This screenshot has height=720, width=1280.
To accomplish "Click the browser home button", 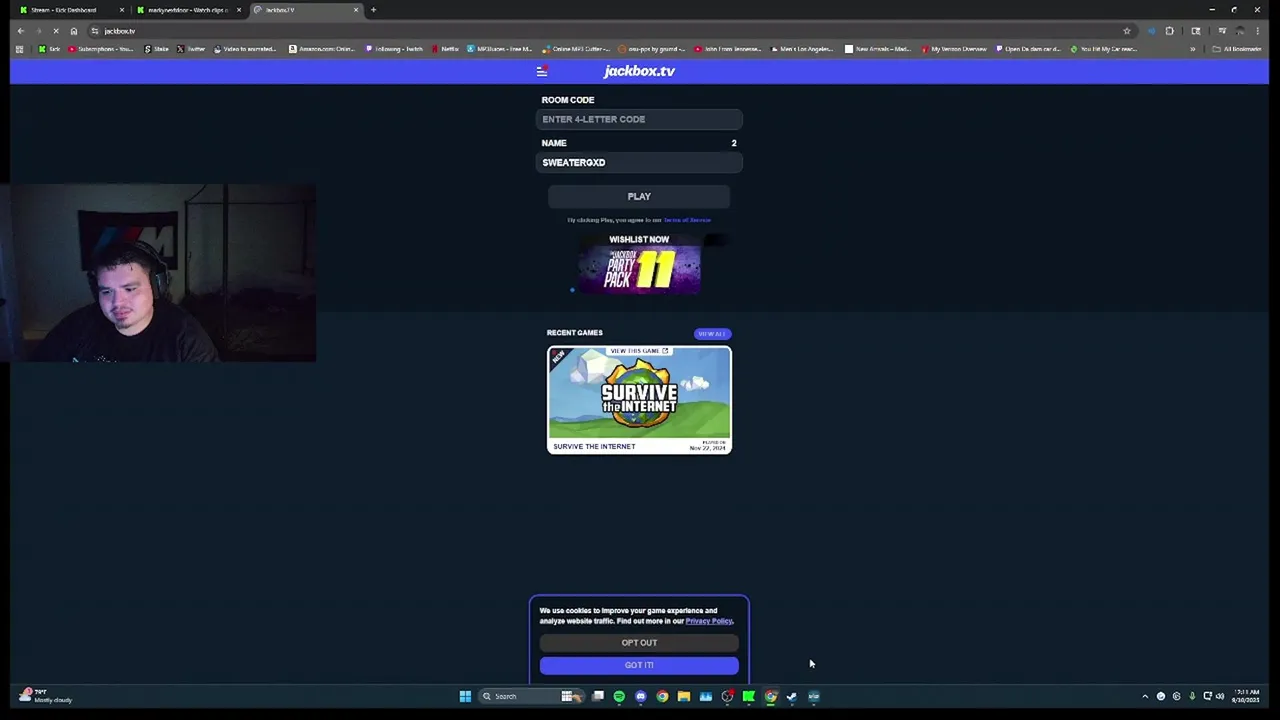I will click(74, 31).
